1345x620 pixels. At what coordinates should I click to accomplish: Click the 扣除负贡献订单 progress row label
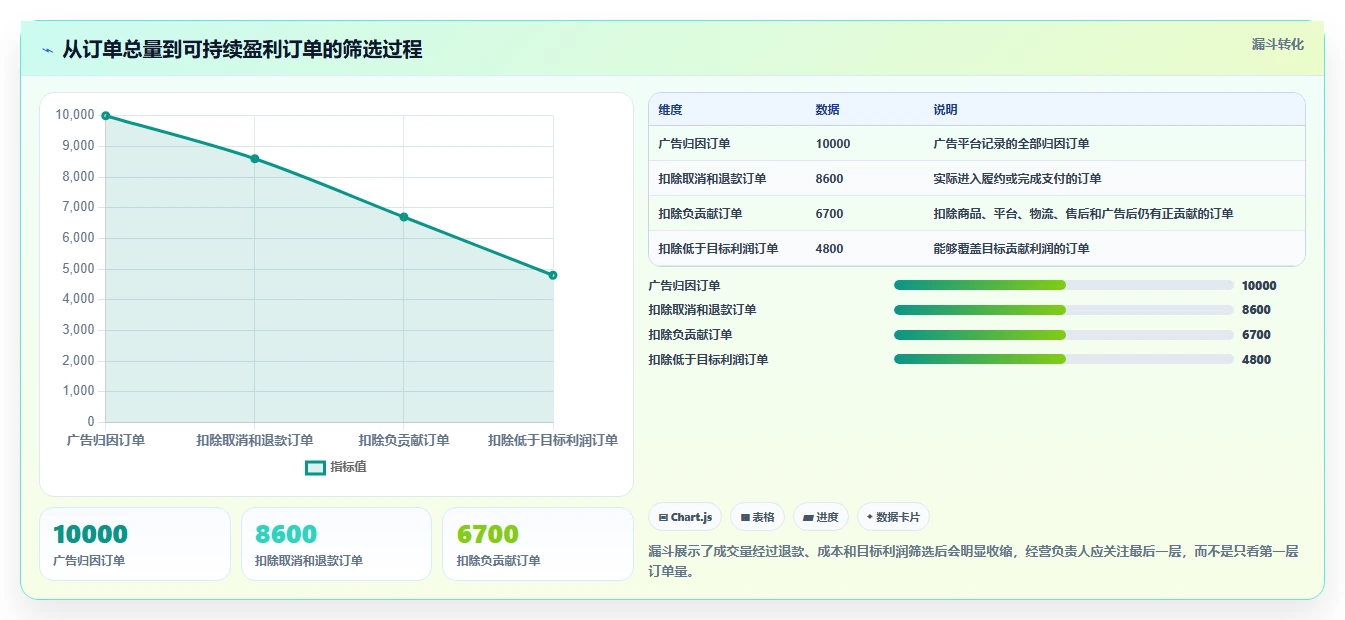click(690, 334)
